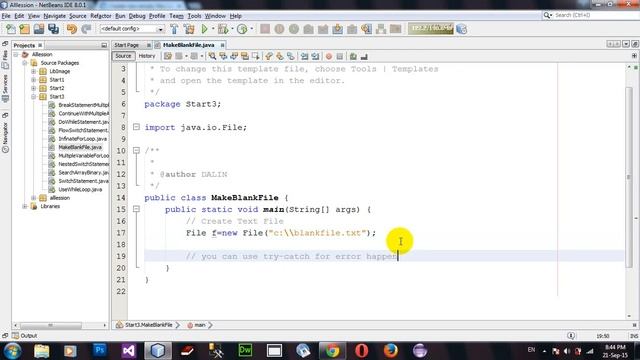Click the Build Project hammer icon
The height and width of the screenshot is (360, 640).
pyautogui.click(x=174, y=29)
